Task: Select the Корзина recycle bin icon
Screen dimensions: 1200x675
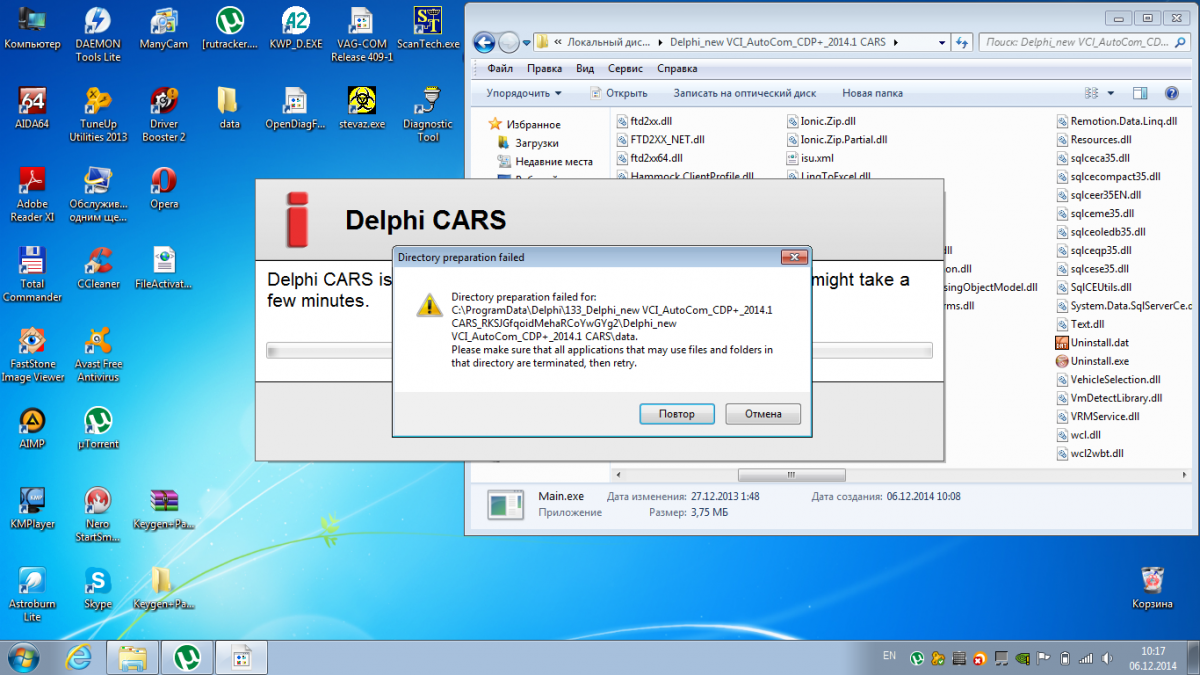Action: click(1152, 588)
